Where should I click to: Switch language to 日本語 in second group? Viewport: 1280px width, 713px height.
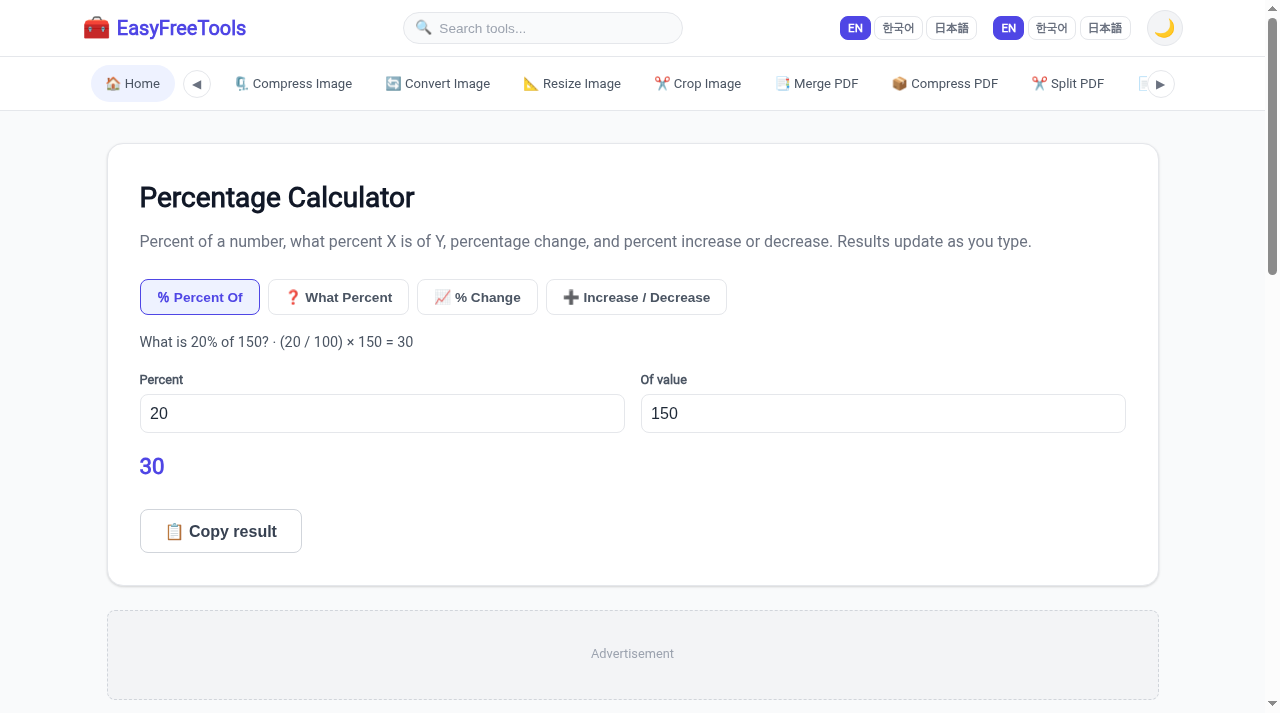point(1105,28)
